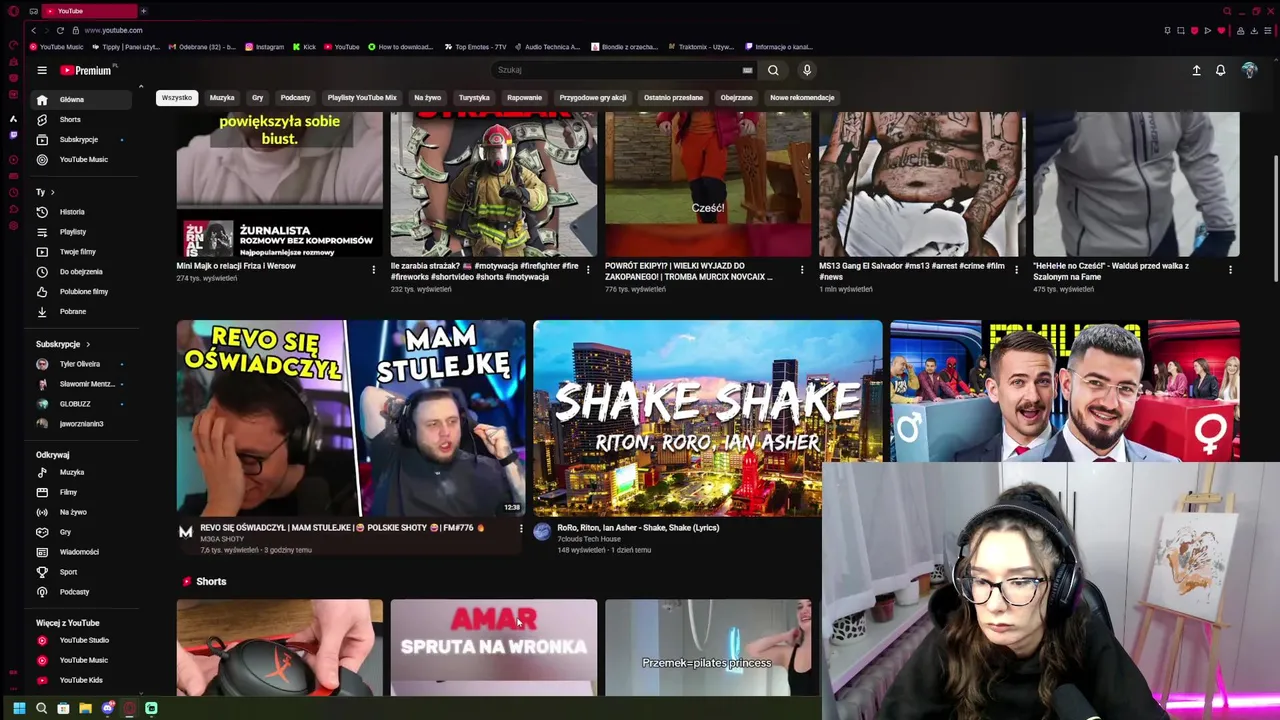This screenshot has height=720, width=1280.
Task: Select the Turystyka filter chip
Action: [x=474, y=98]
